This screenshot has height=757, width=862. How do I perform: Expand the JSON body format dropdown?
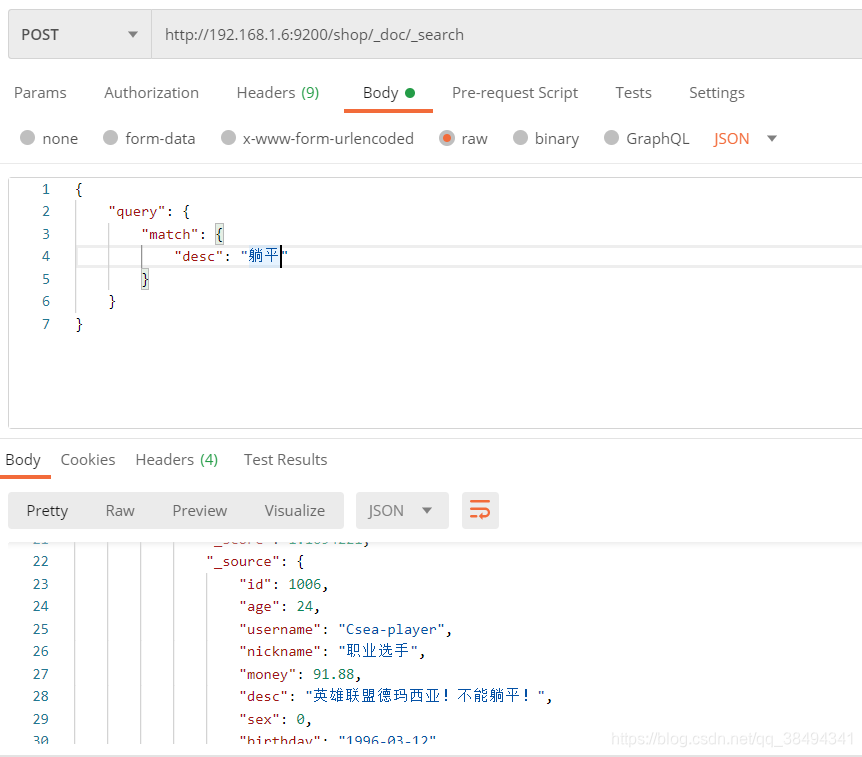[745, 139]
